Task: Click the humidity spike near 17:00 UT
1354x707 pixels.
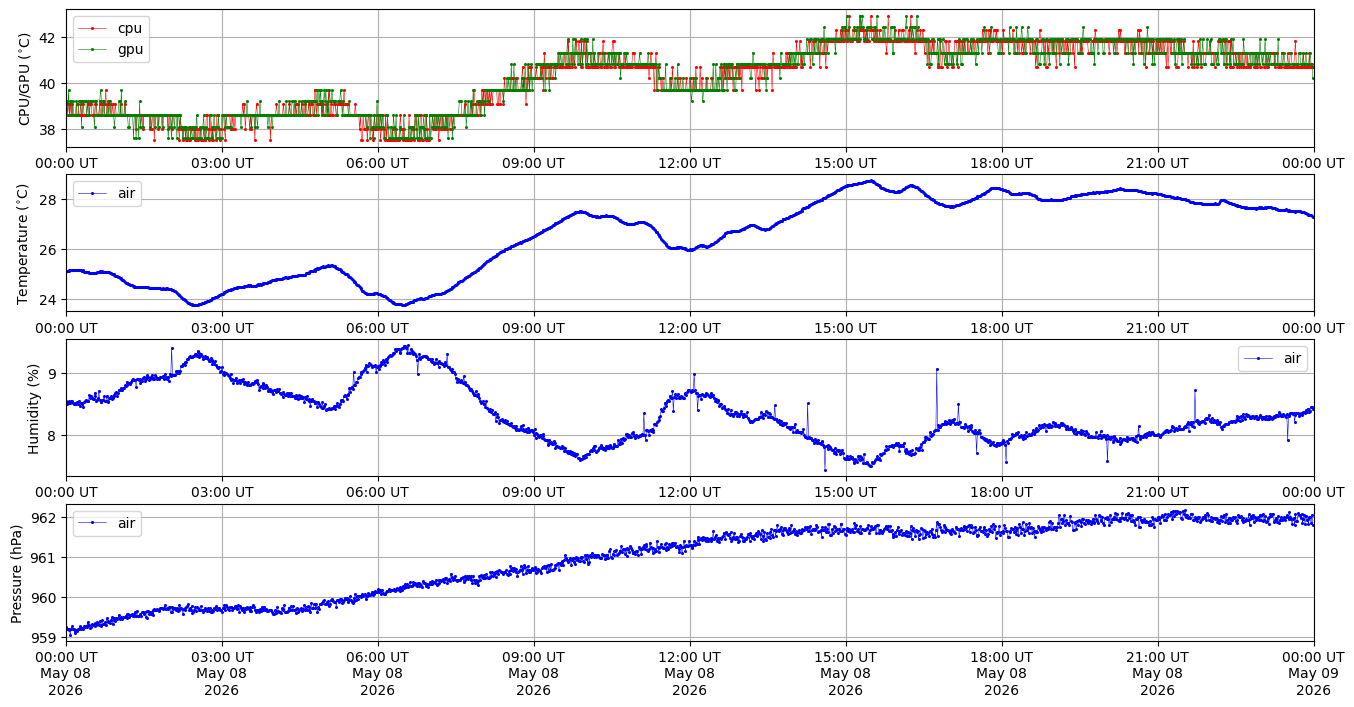Action: [x=937, y=369]
